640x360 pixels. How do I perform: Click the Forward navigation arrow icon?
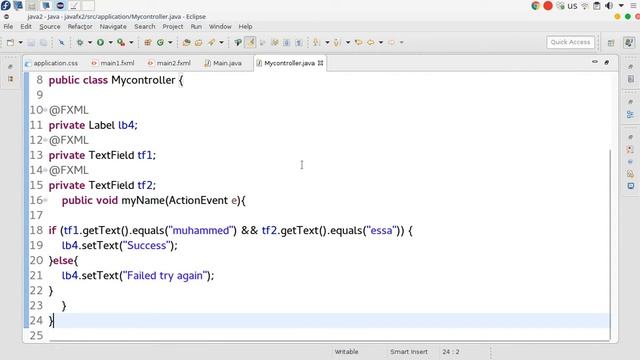[x=391, y=42]
